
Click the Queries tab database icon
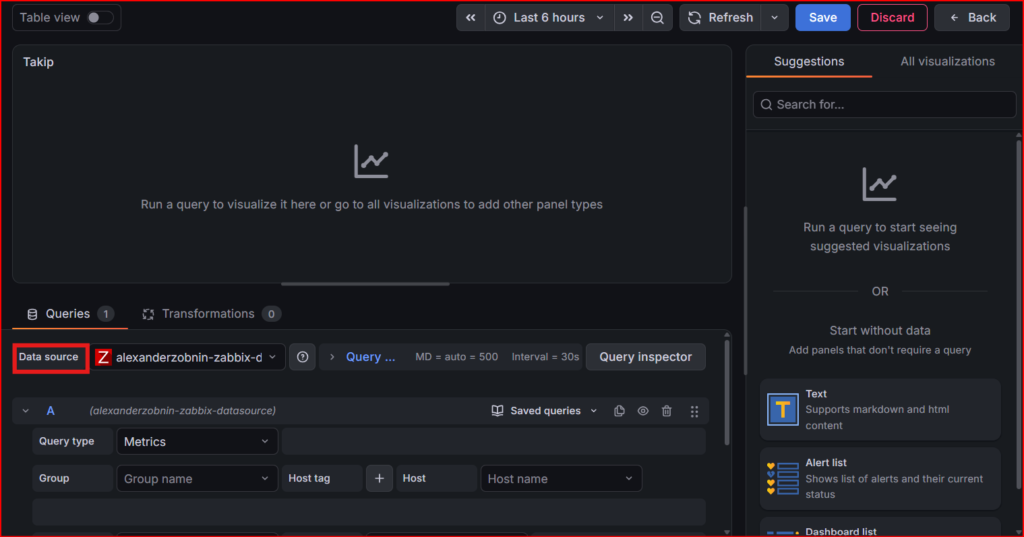32,314
